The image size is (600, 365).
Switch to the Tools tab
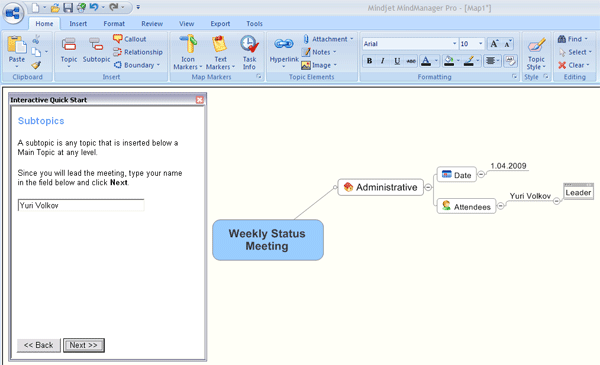coord(254,24)
